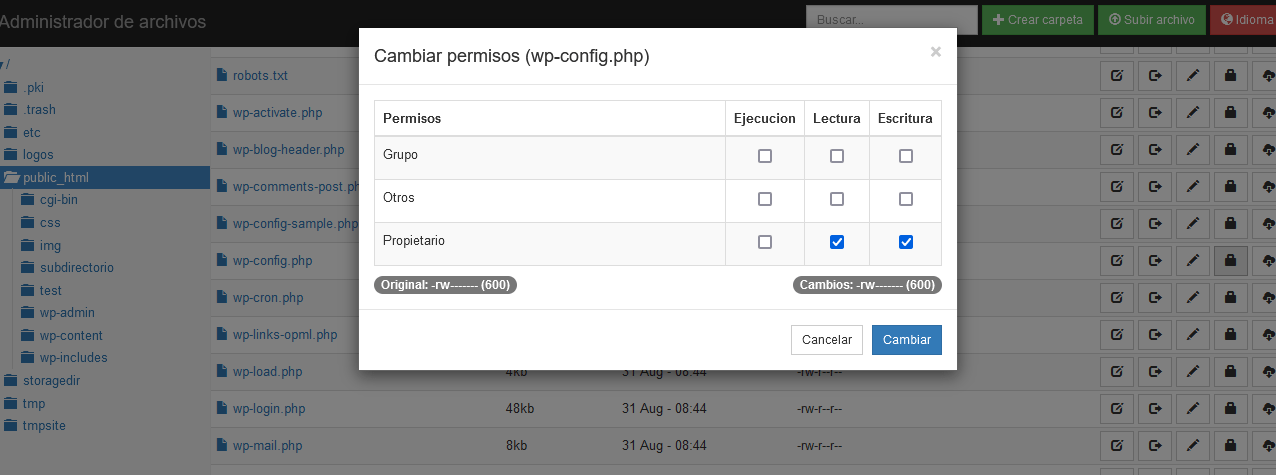Tick Ejecucion permission for Propietario
Viewport: 1276px width, 475px height.
765,242
